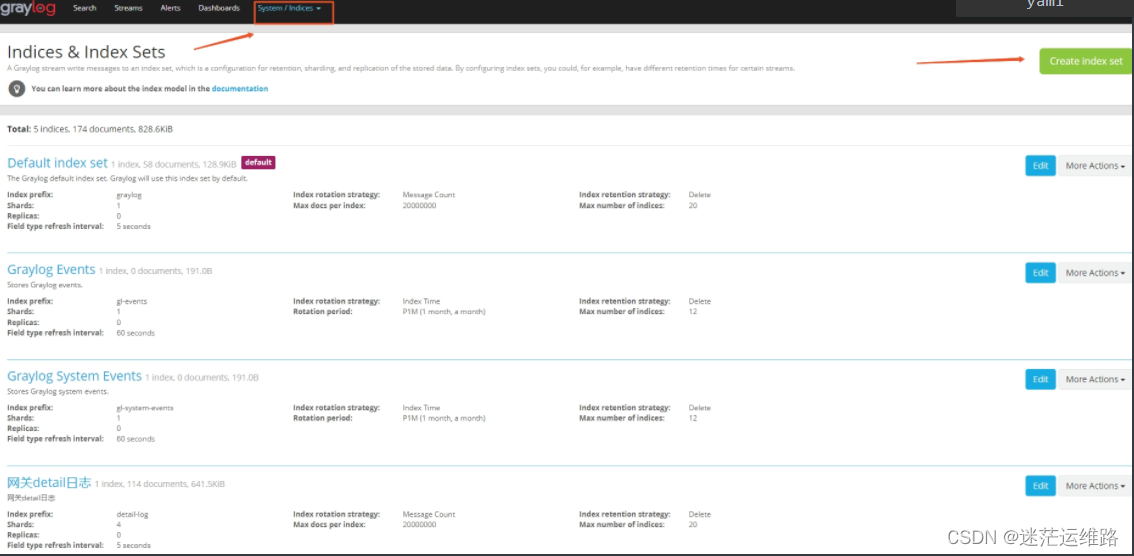Click the Create index set button
1134x556 pixels.
1086,61
